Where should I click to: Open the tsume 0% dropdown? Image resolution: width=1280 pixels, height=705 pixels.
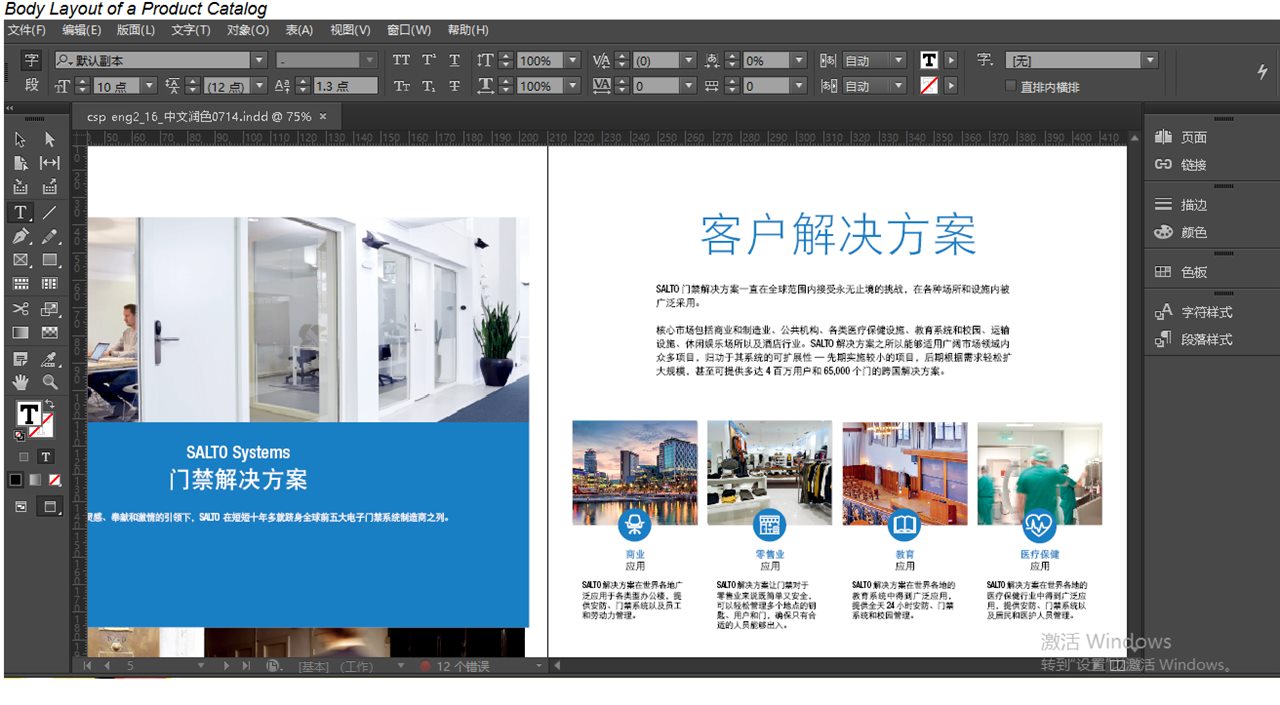[x=799, y=60]
